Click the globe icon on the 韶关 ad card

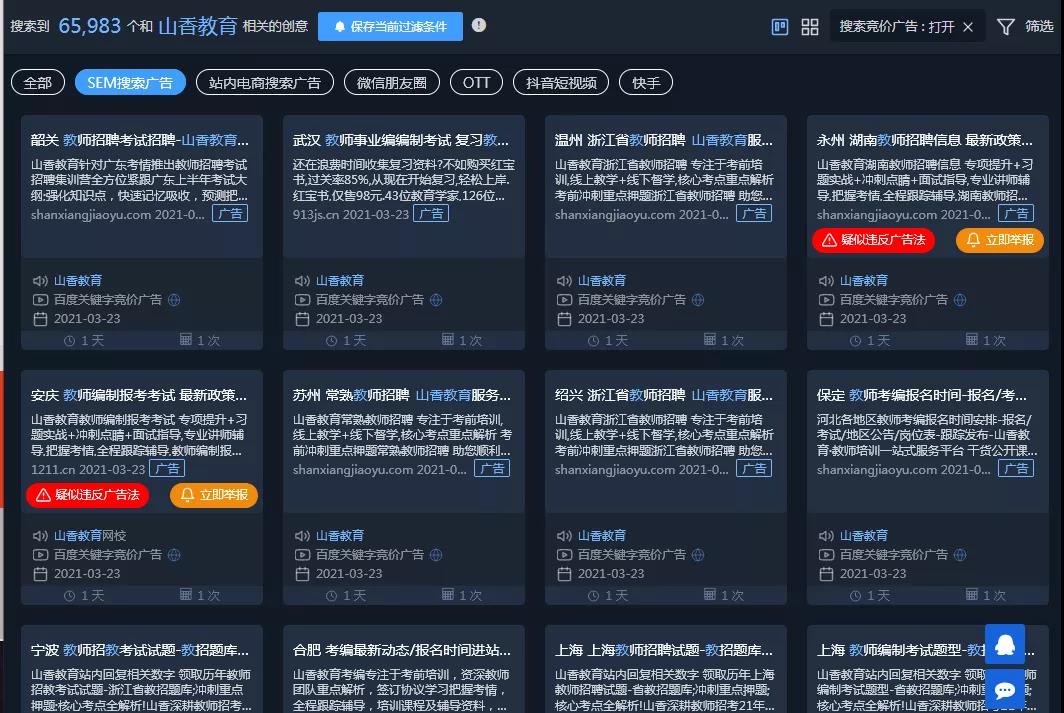[173, 300]
